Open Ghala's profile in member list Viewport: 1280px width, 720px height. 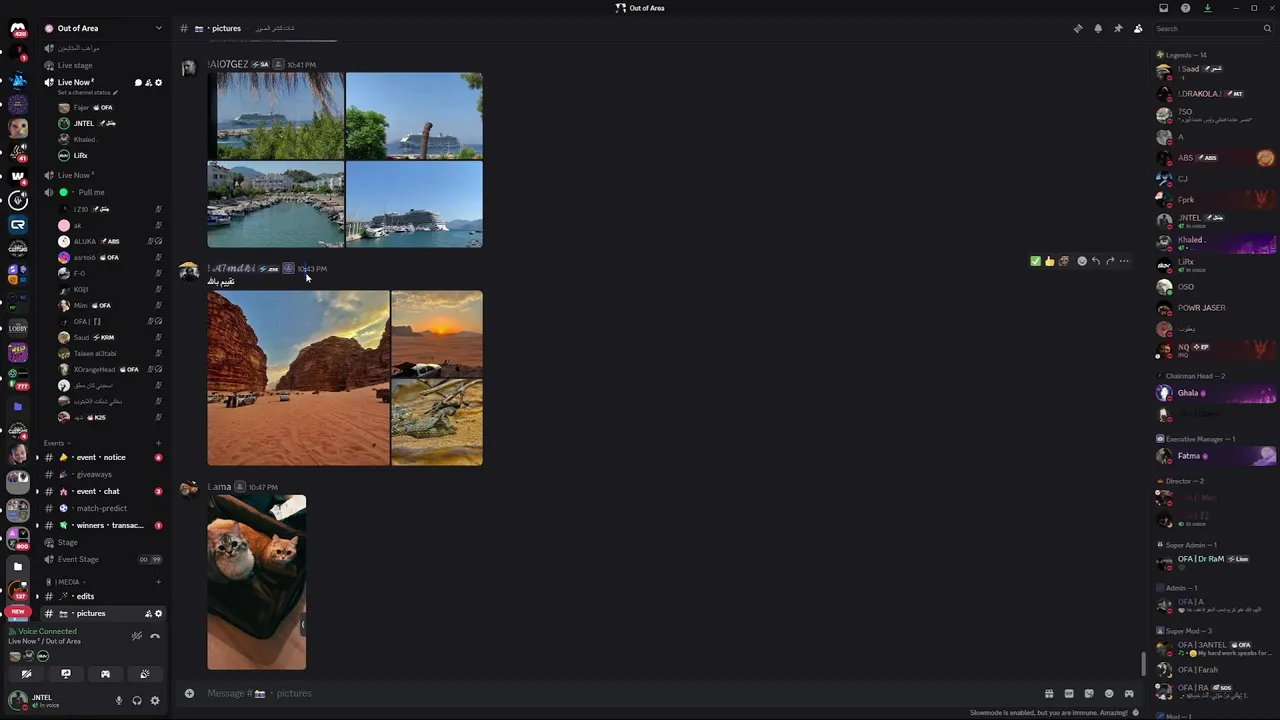(x=1216, y=393)
